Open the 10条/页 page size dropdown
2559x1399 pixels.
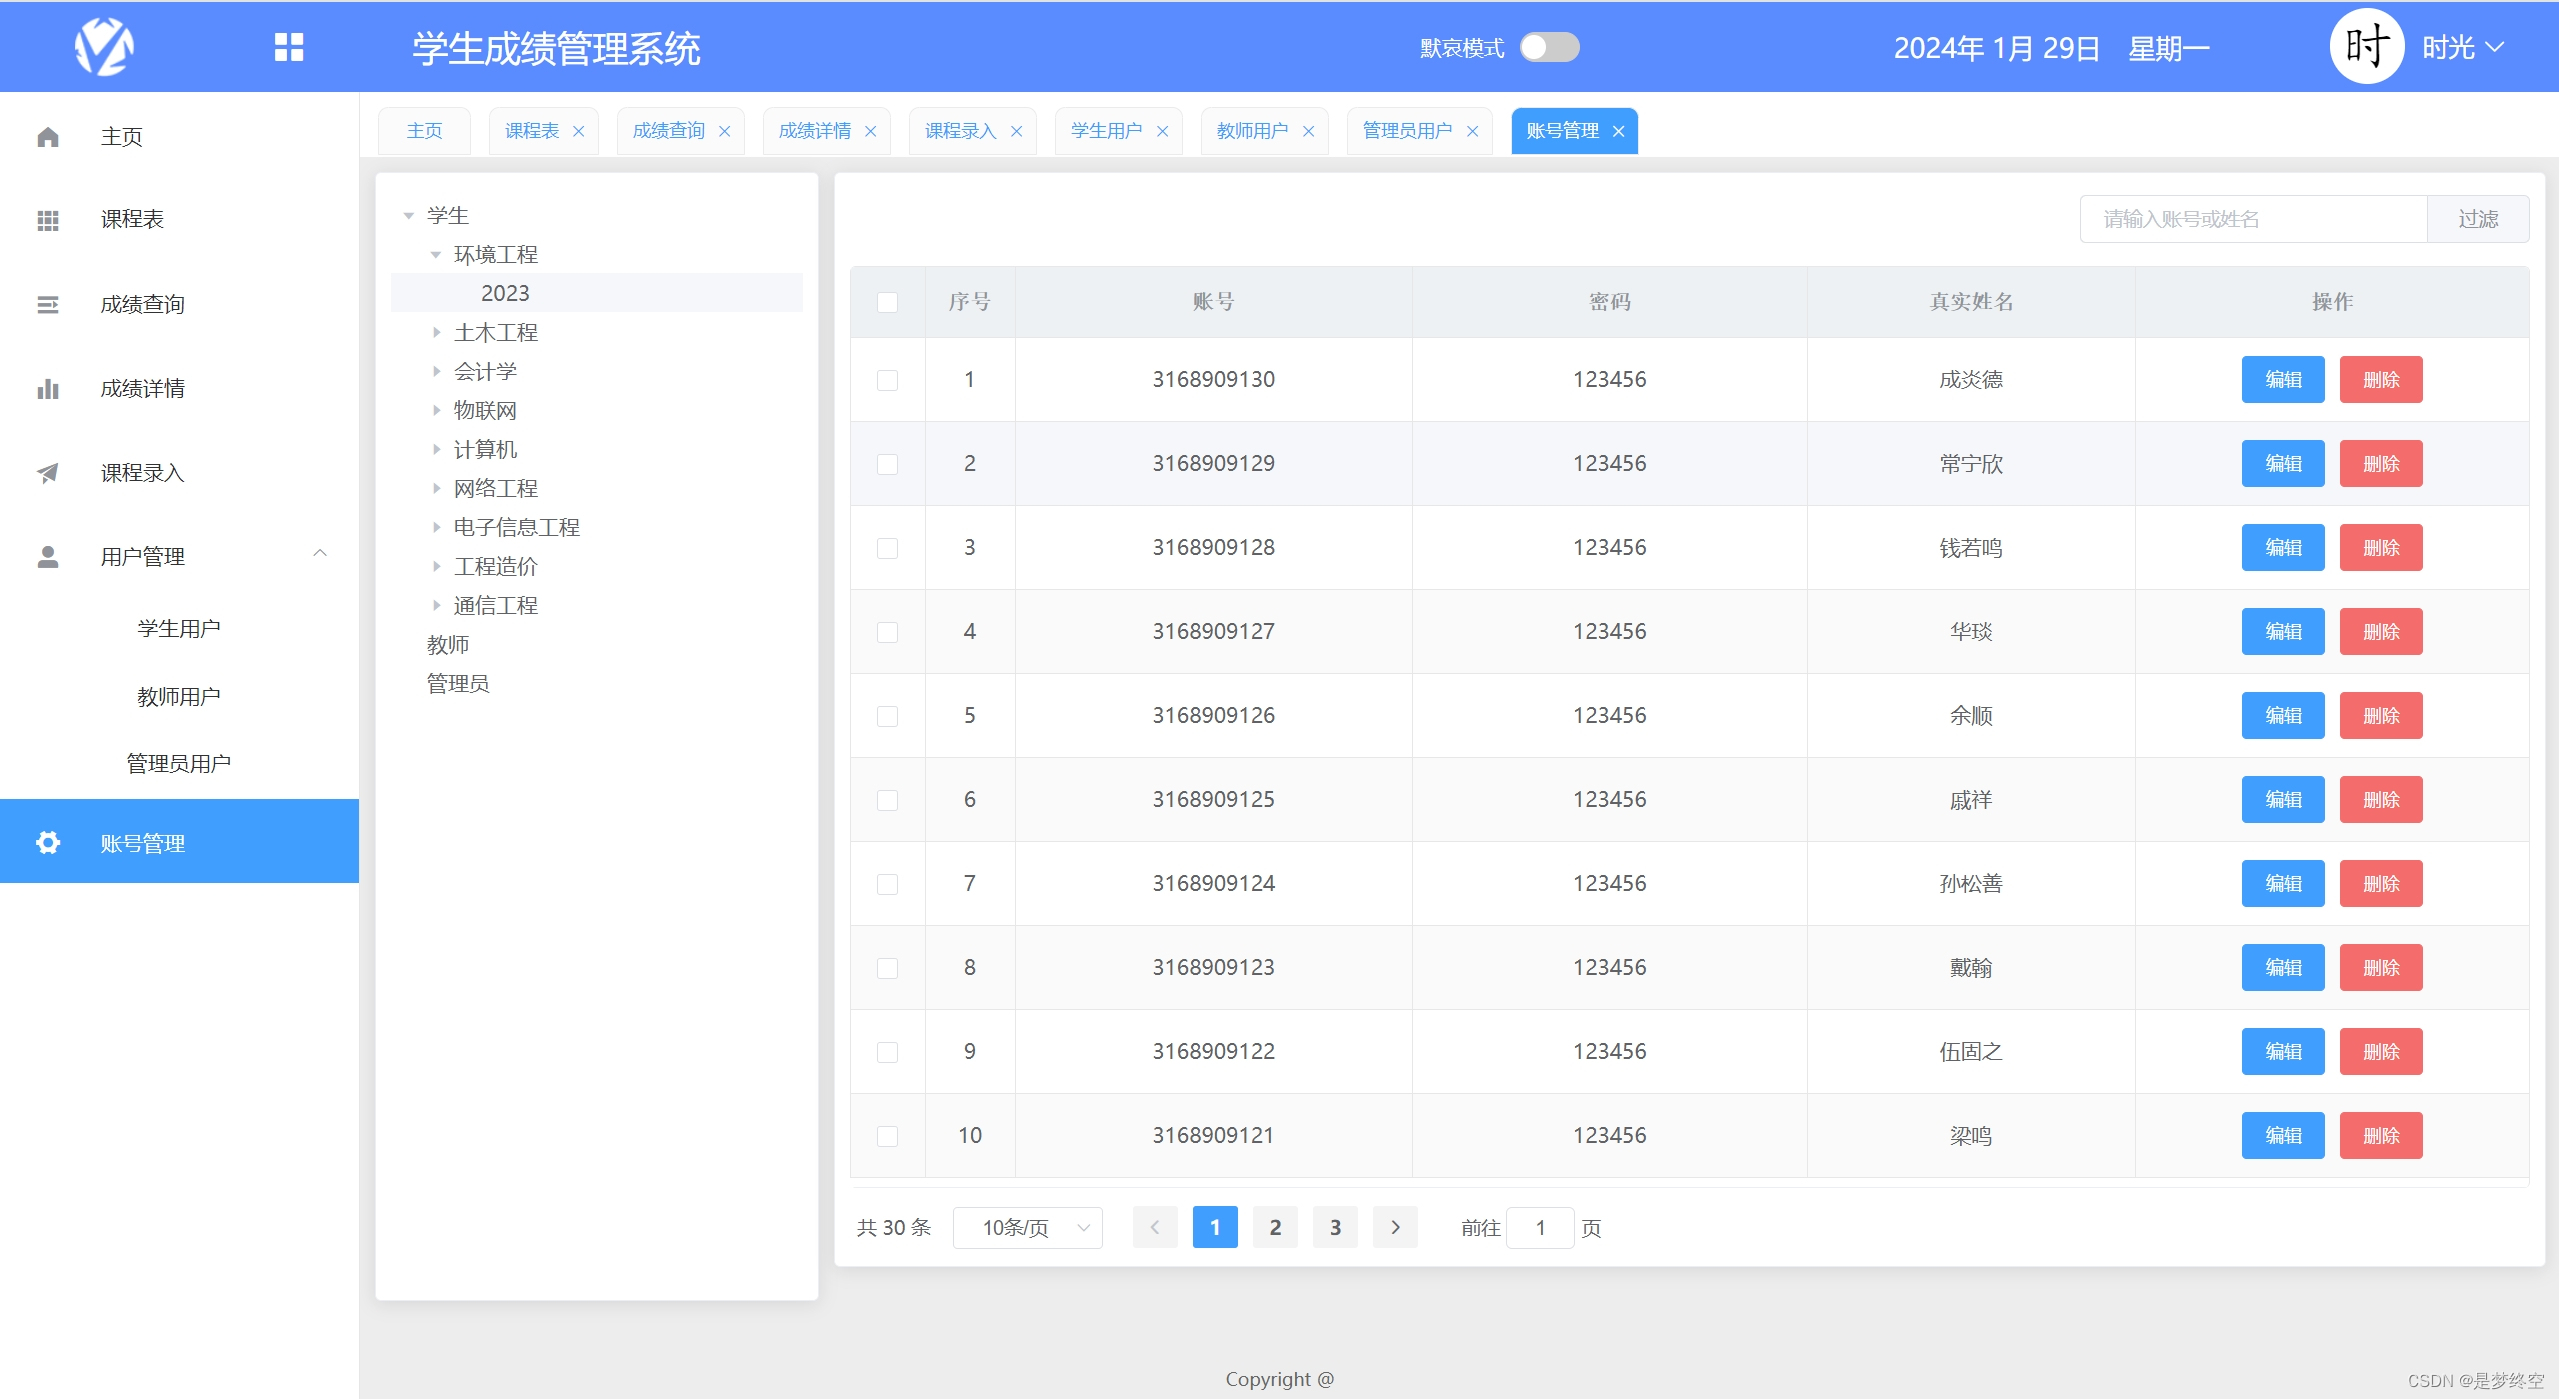tap(1028, 1228)
